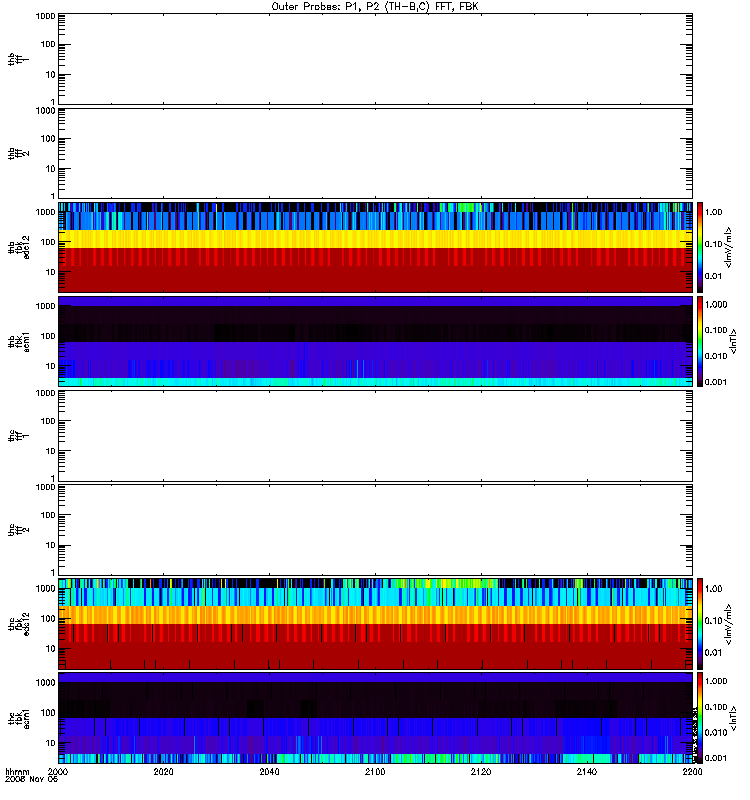Click the '2020' time tick label

click(x=163, y=772)
